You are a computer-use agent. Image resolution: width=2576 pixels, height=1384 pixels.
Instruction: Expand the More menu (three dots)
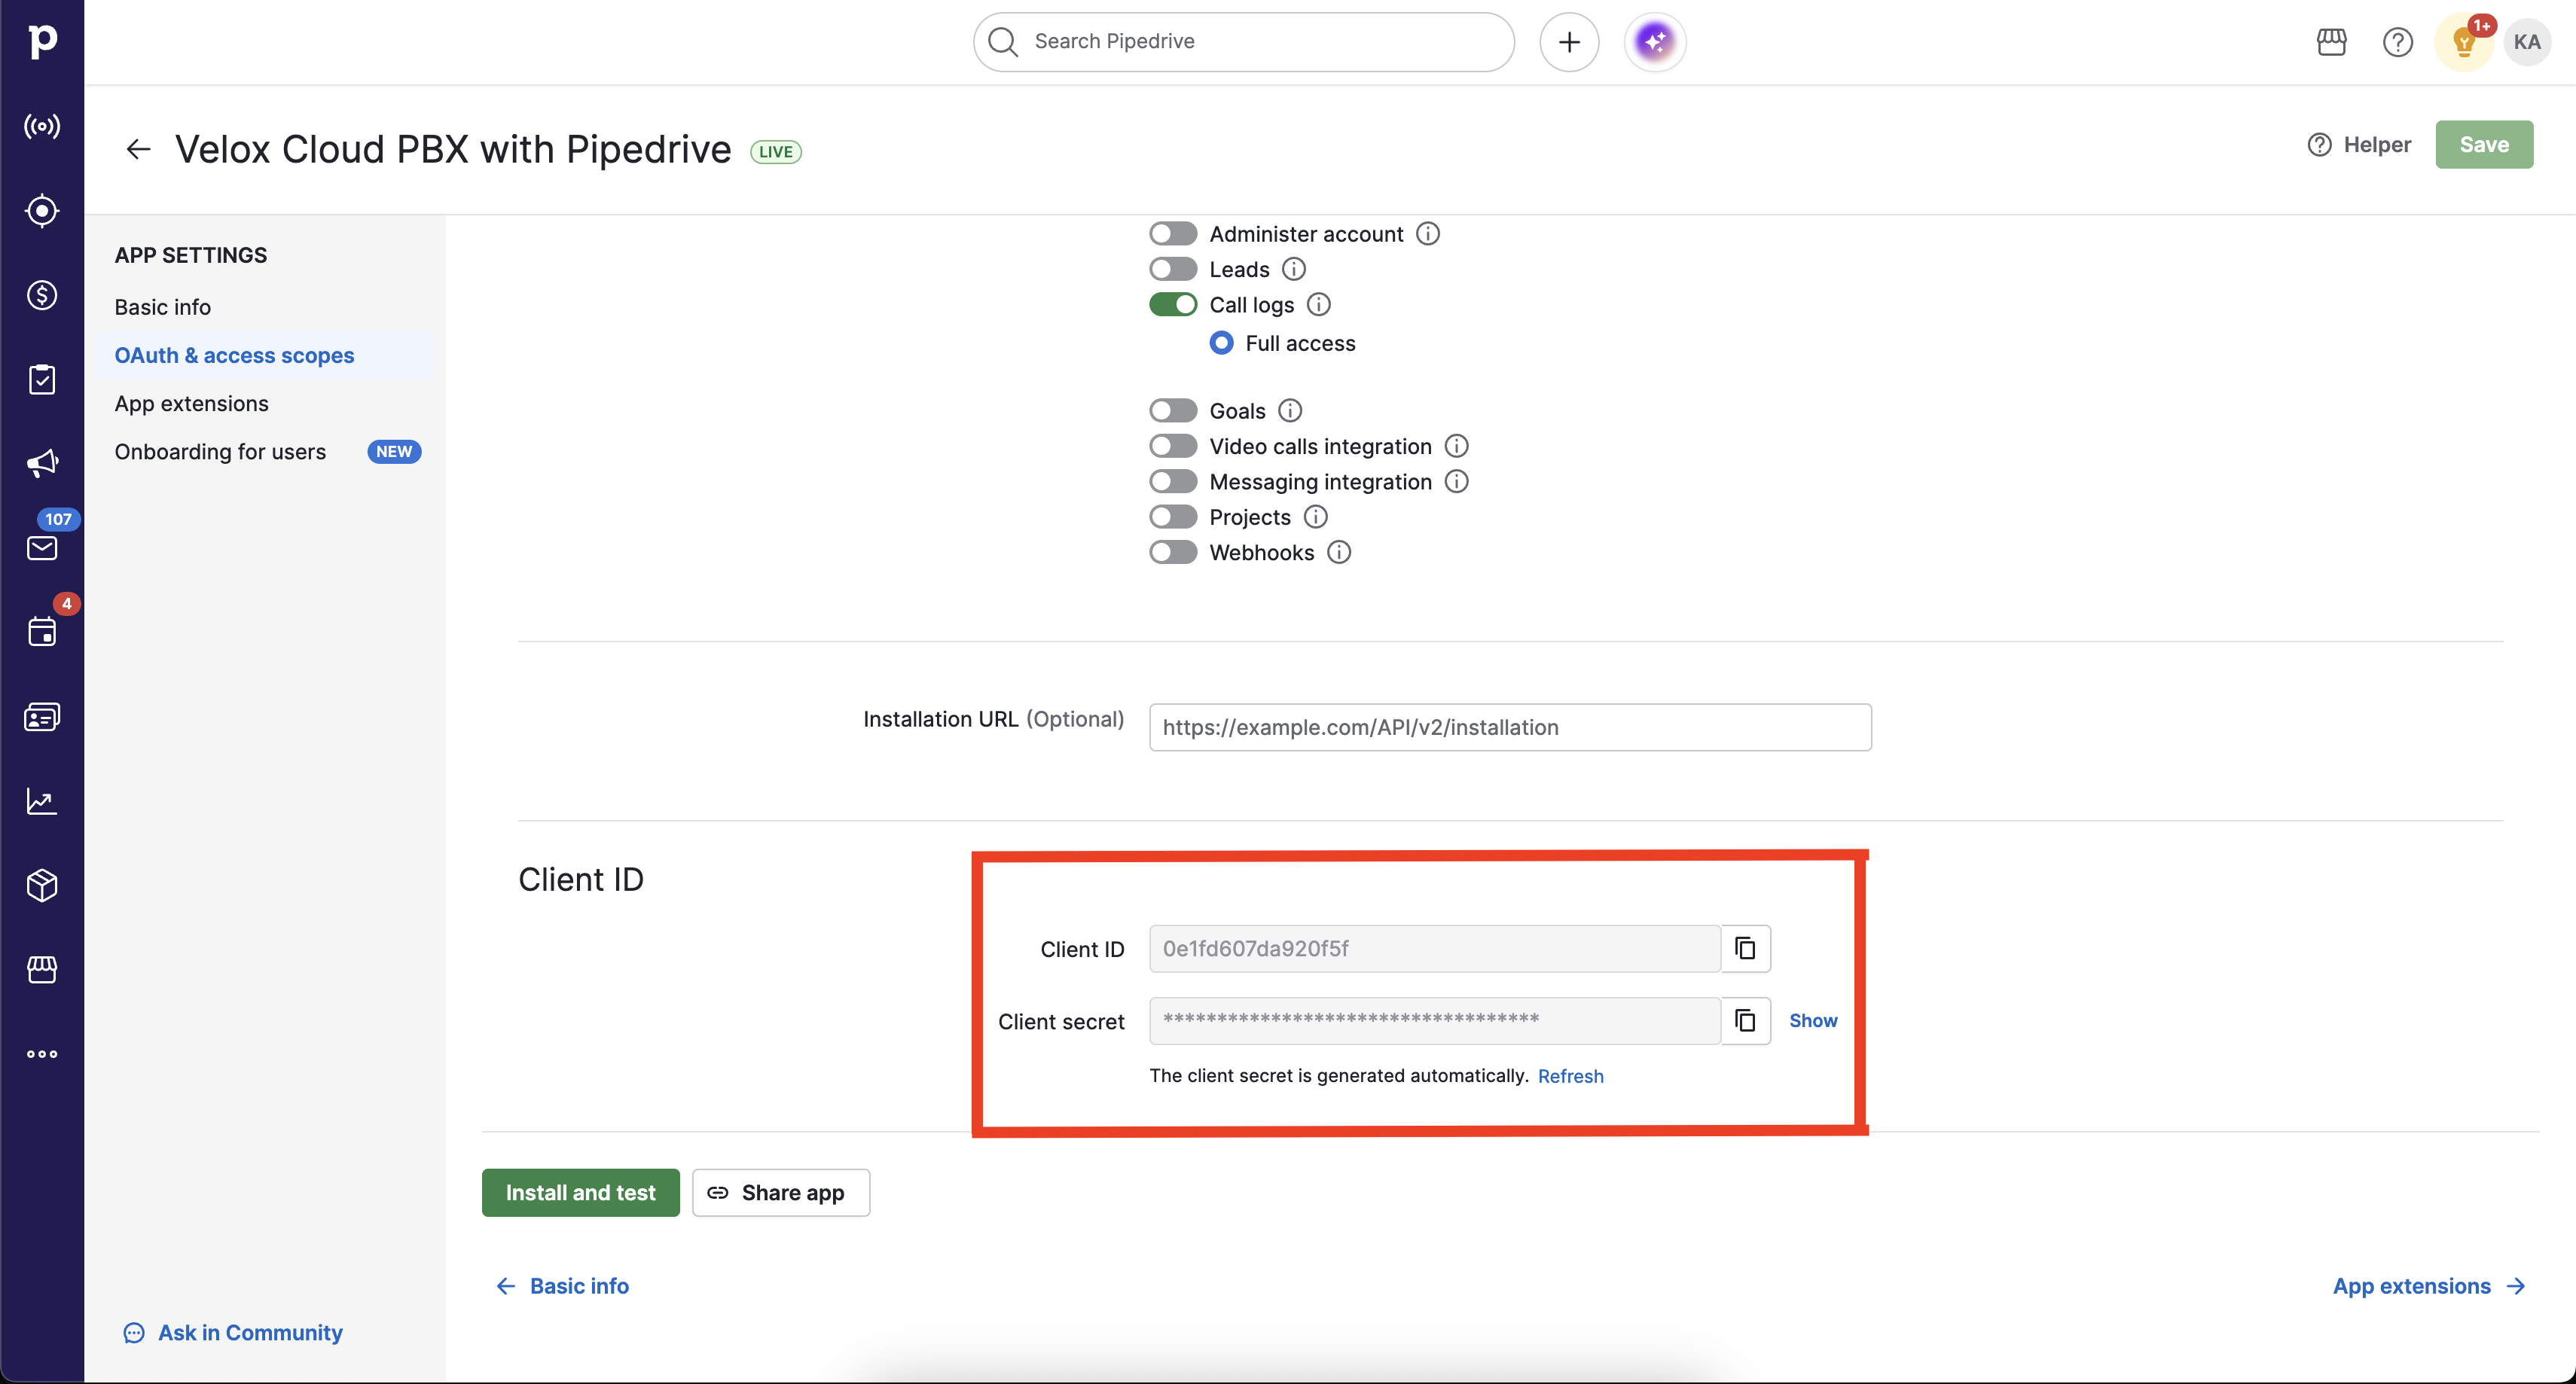42,1054
